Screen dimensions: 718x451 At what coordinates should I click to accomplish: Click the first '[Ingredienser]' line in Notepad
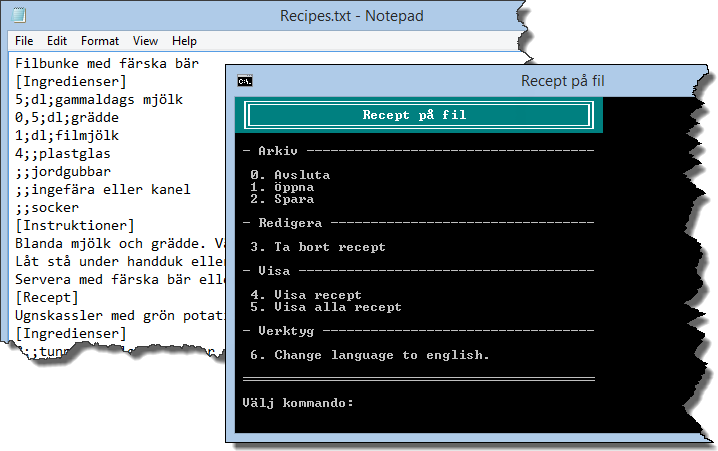[x=71, y=82]
